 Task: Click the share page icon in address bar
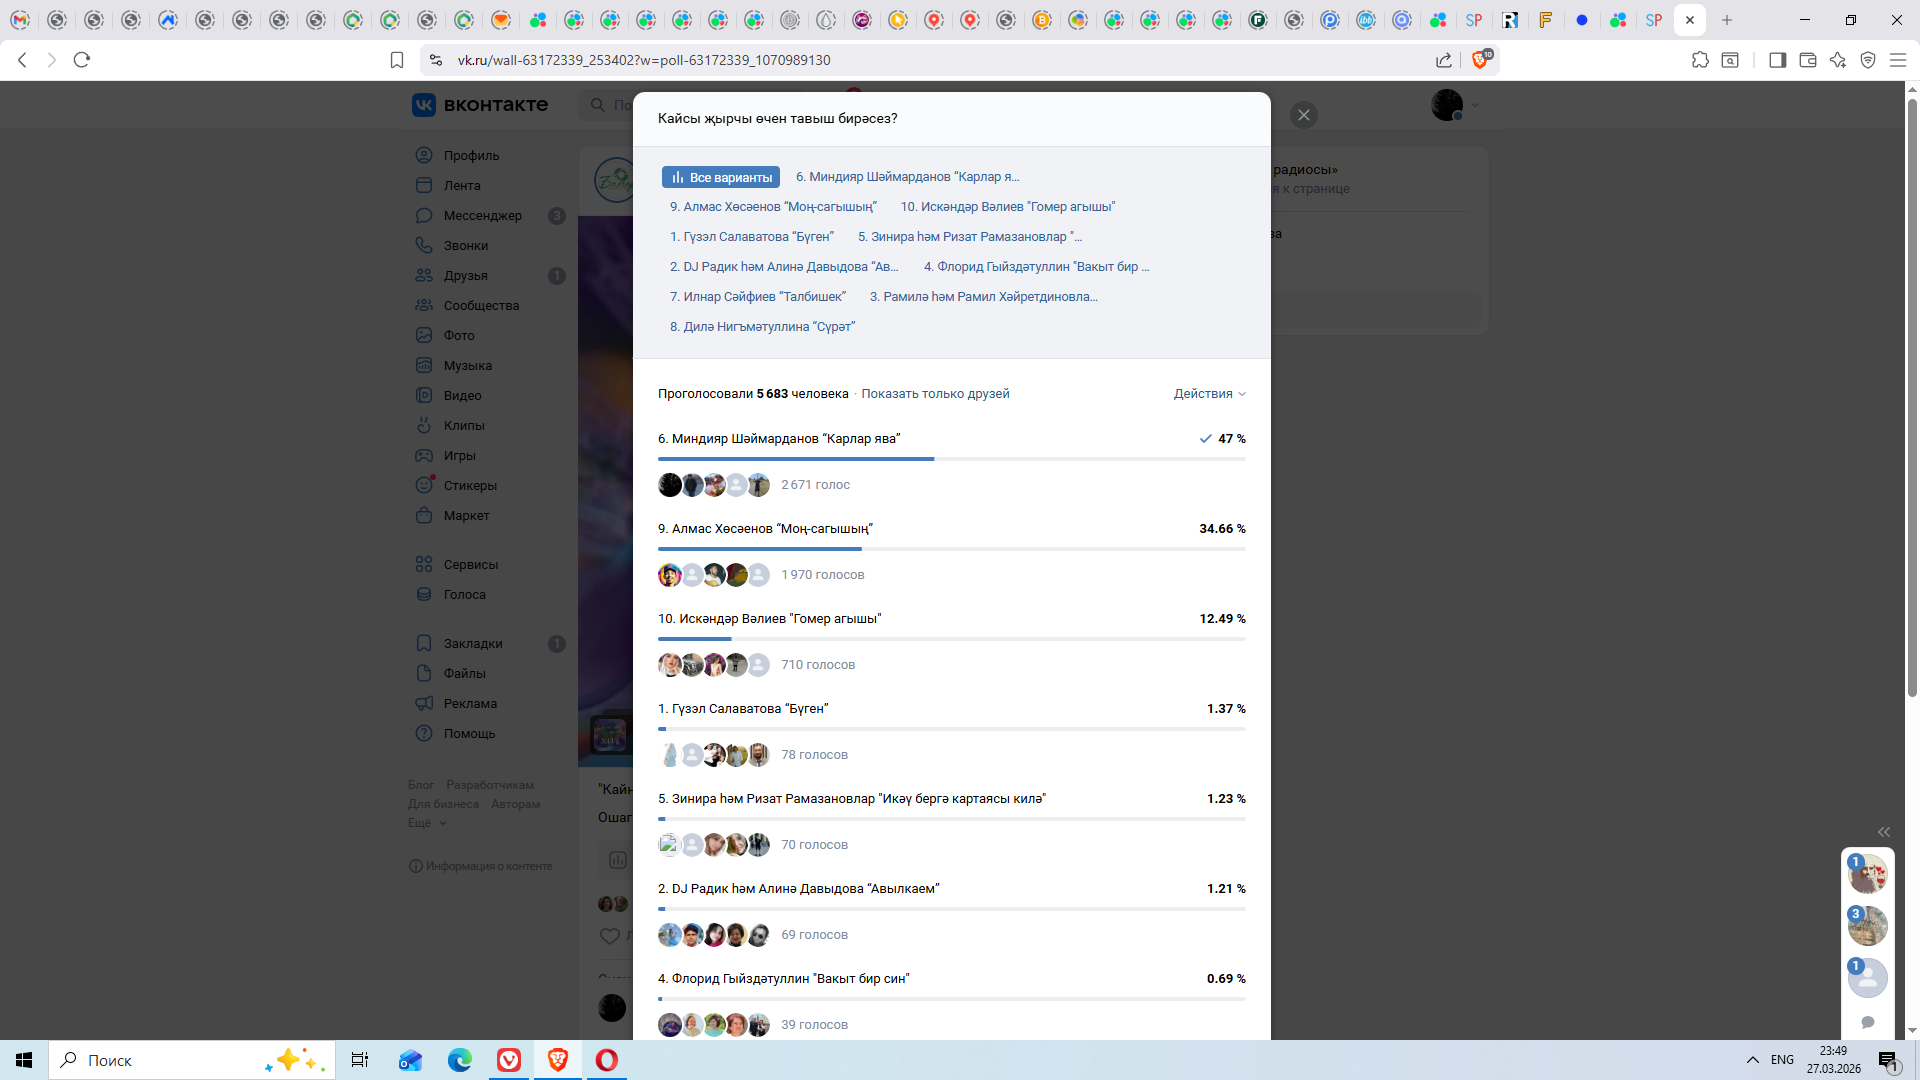point(1443,60)
